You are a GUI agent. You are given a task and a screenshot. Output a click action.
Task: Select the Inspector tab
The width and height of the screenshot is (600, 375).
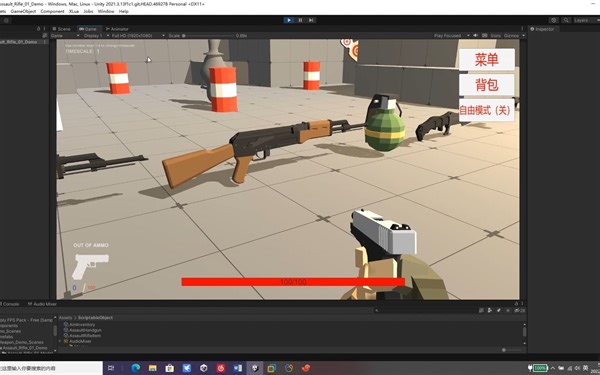542,29
